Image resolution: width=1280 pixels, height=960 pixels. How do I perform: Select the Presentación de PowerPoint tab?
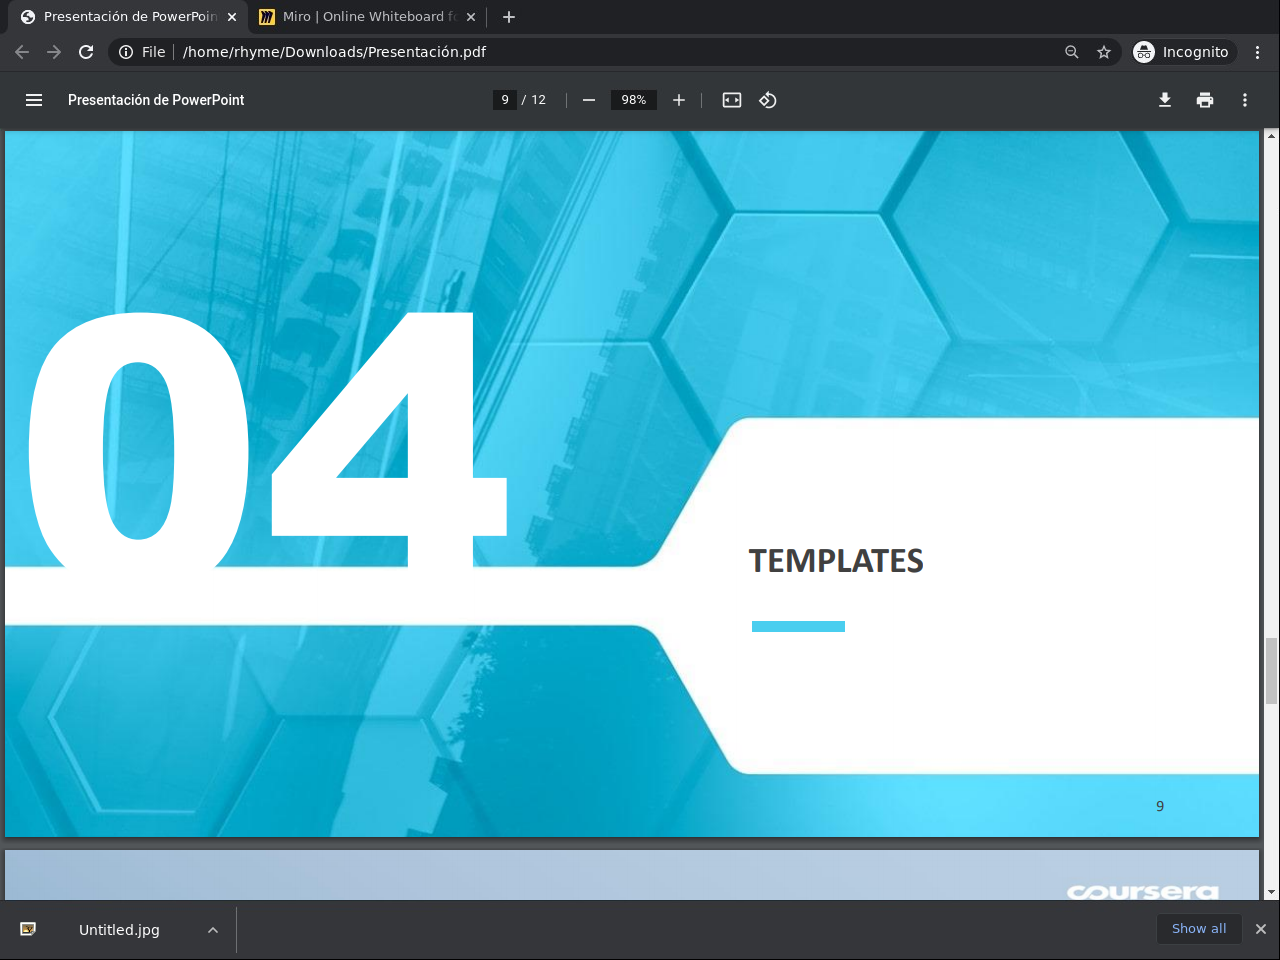click(129, 17)
